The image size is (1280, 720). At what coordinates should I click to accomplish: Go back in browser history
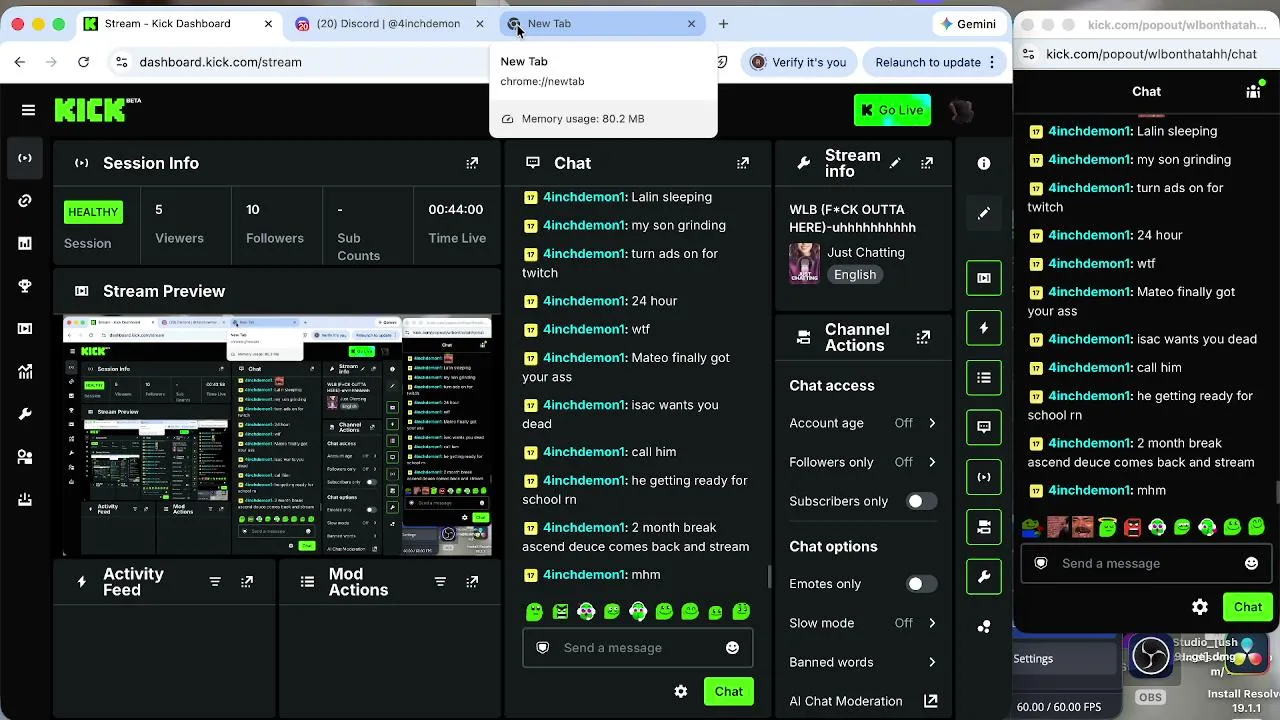point(20,62)
